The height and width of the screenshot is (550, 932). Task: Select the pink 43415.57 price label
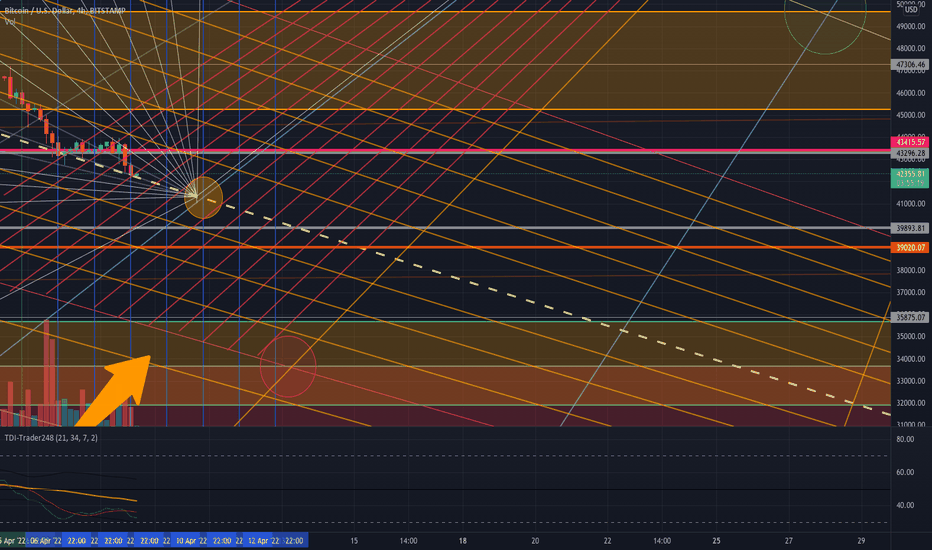910,142
